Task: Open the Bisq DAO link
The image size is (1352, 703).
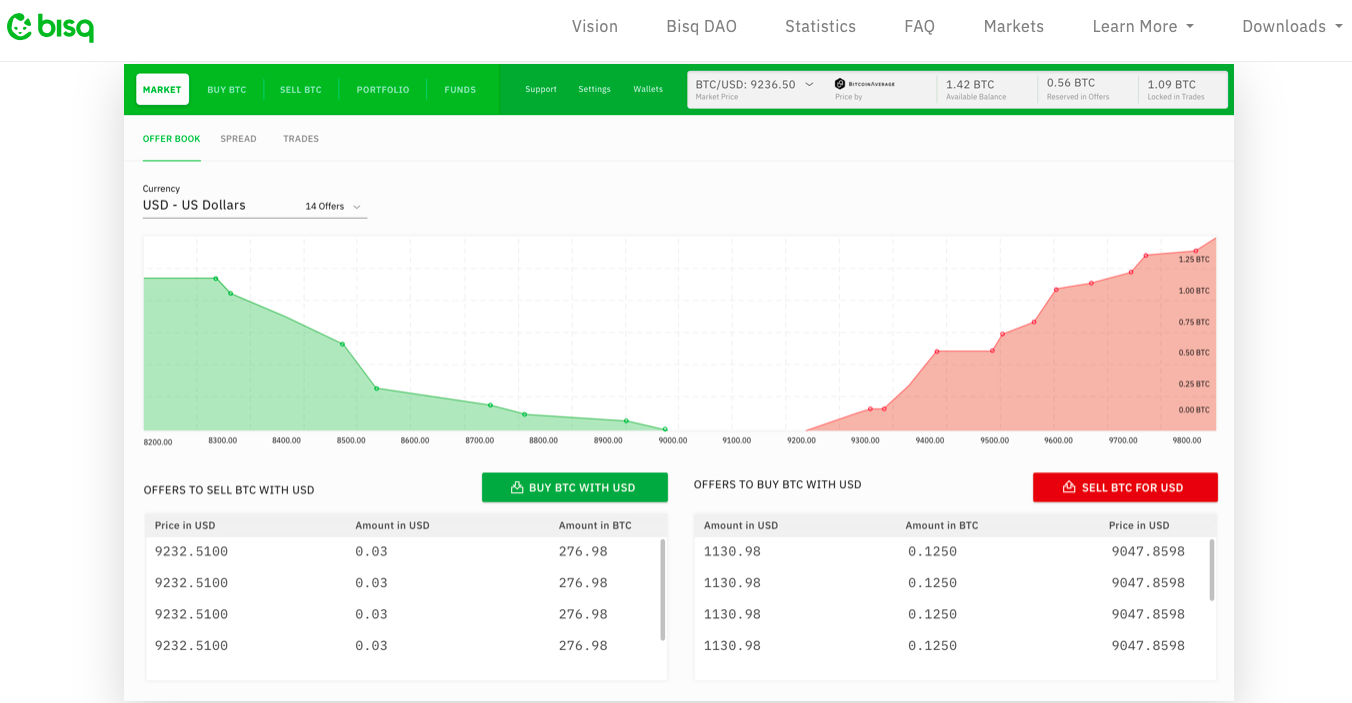Action: tap(702, 27)
